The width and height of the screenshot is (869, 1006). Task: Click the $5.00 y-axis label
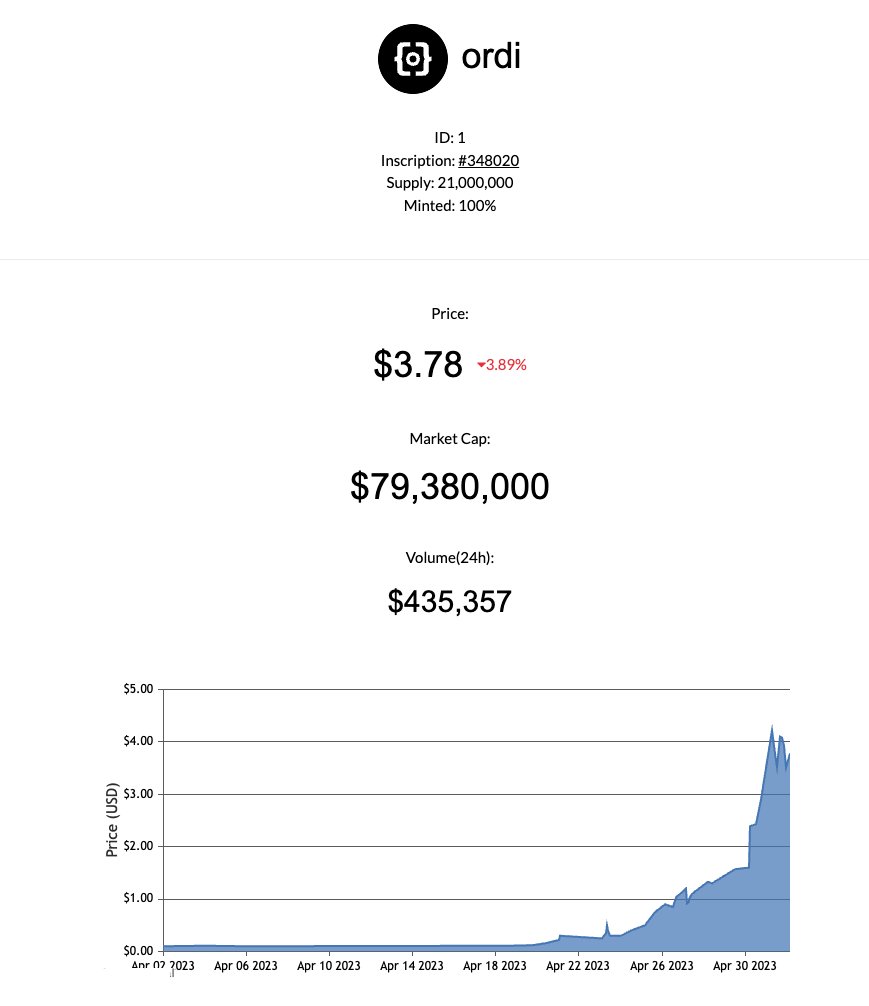(x=139, y=689)
